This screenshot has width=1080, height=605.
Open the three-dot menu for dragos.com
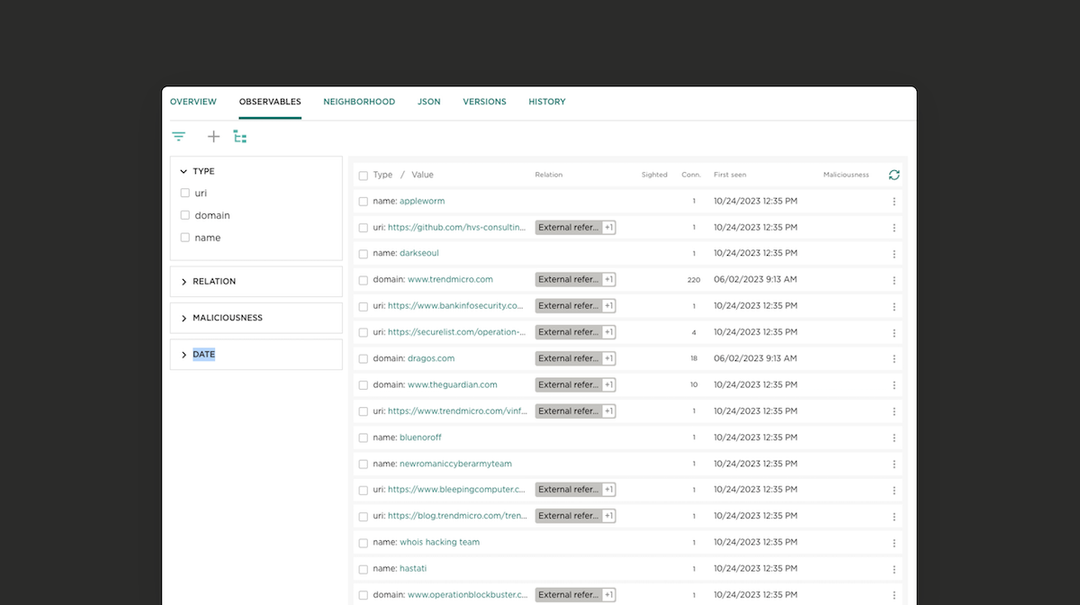tap(893, 358)
